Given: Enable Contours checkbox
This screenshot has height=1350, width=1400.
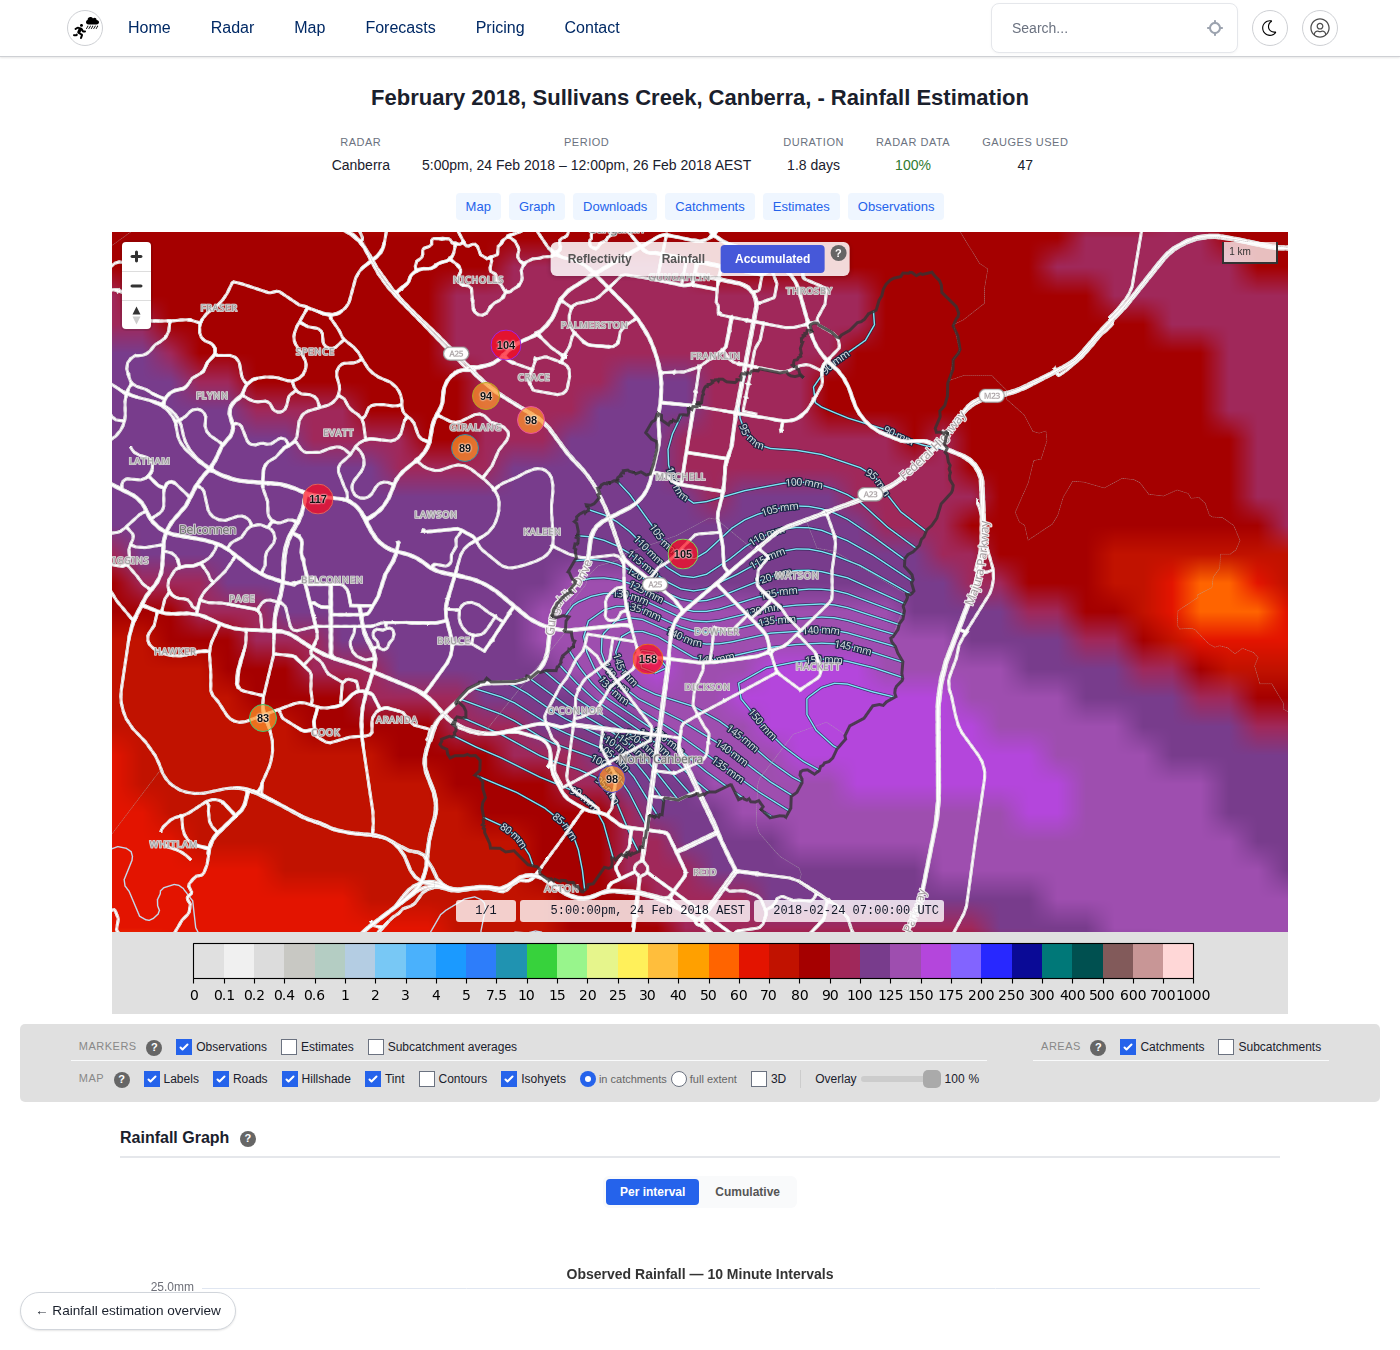Looking at the screenshot, I should [427, 1079].
